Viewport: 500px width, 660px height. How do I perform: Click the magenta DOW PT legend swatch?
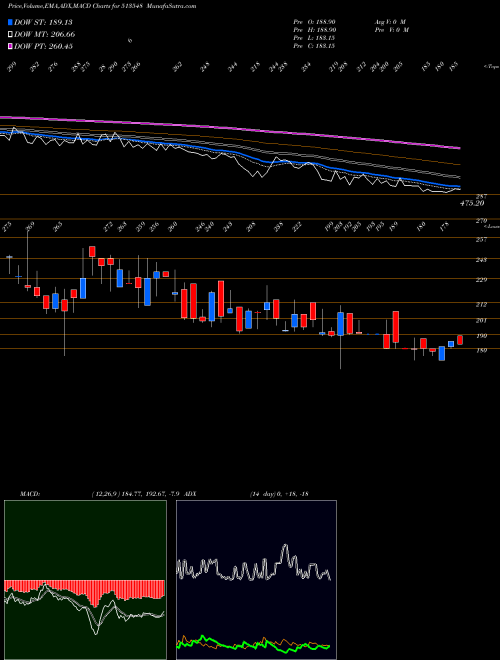coord(11,46)
